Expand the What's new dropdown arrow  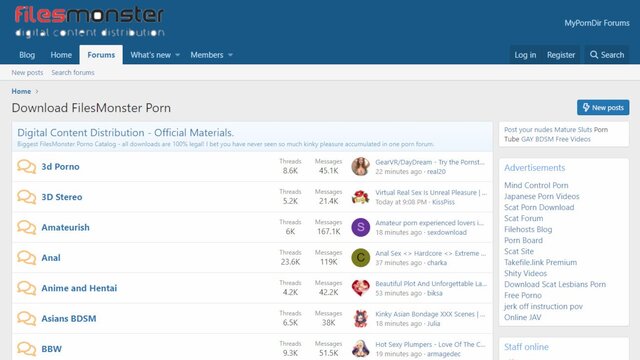coord(178,55)
